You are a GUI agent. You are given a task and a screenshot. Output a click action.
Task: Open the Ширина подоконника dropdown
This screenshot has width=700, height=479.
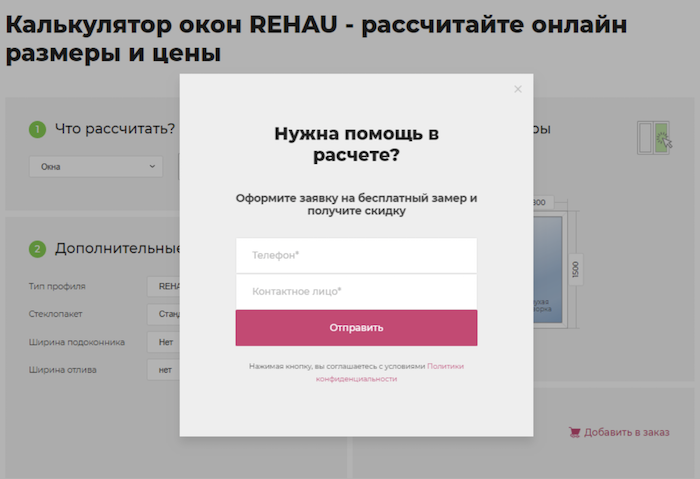click(x=164, y=342)
